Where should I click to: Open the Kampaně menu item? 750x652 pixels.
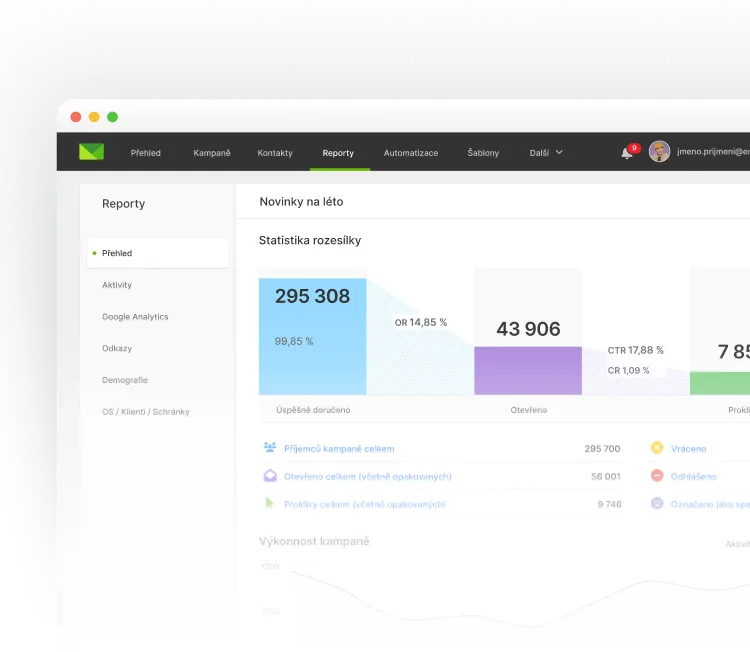point(212,153)
